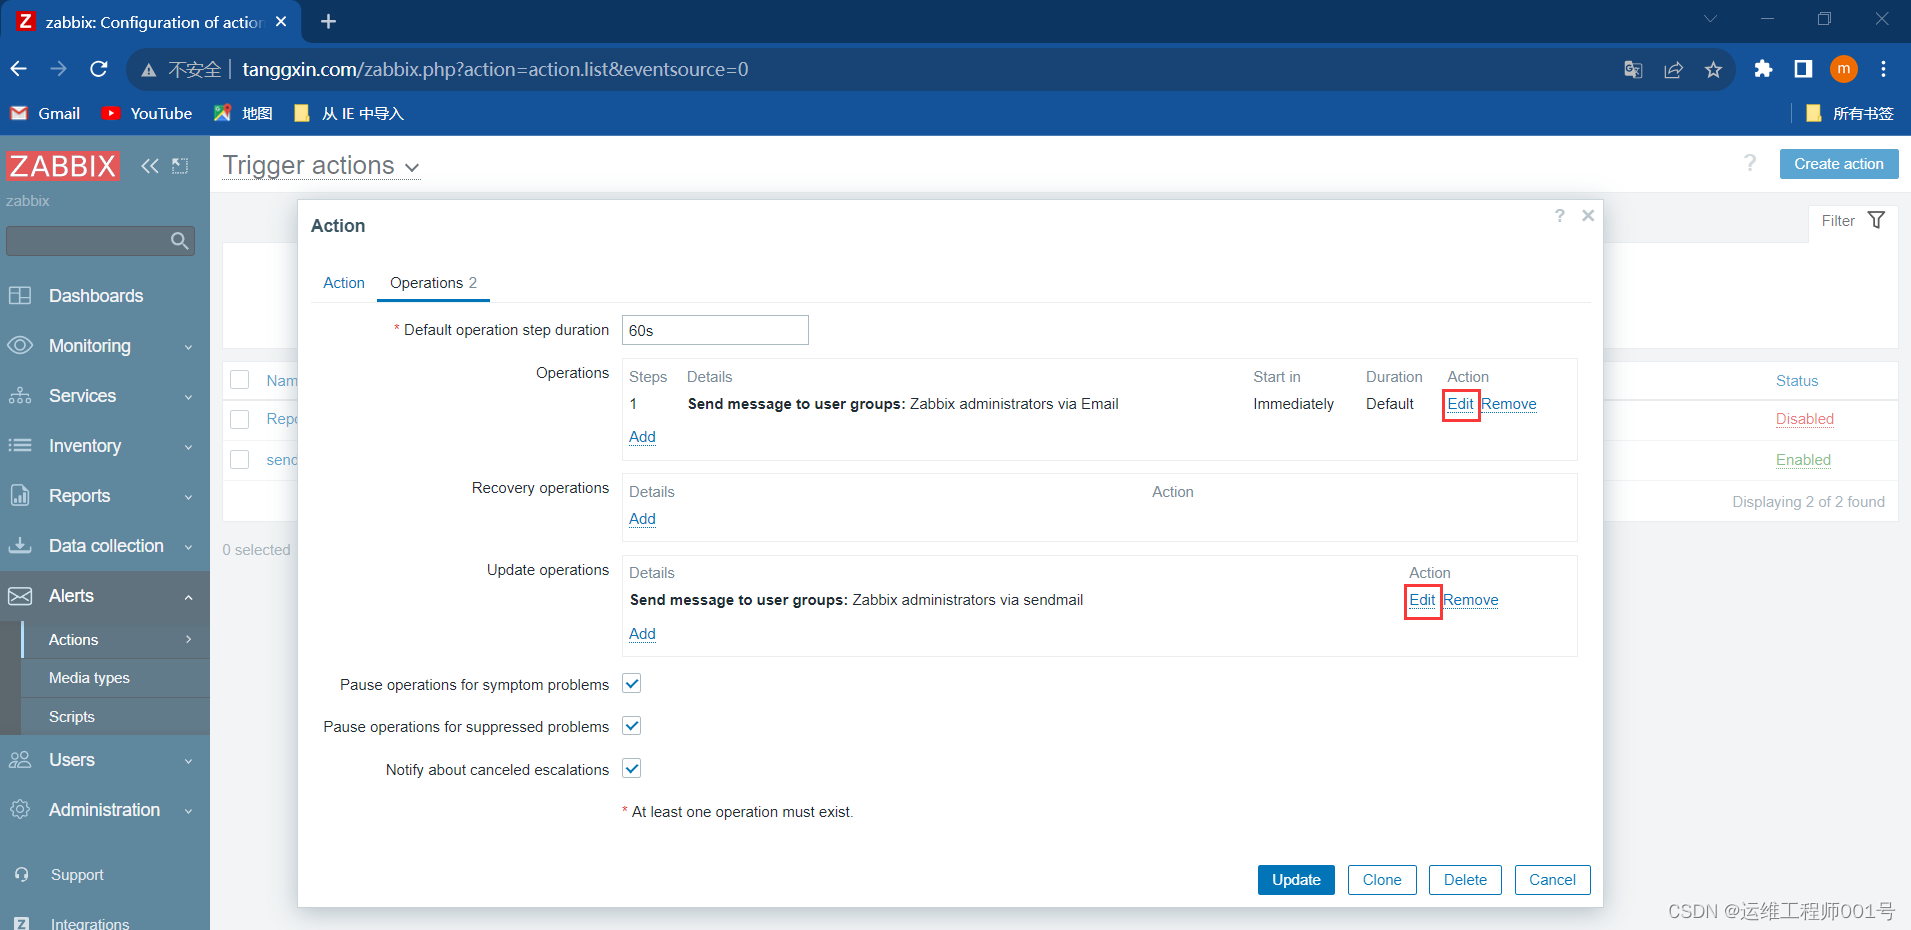Collapse the Alerts menu
The height and width of the screenshot is (930, 1911).
(189, 597)
